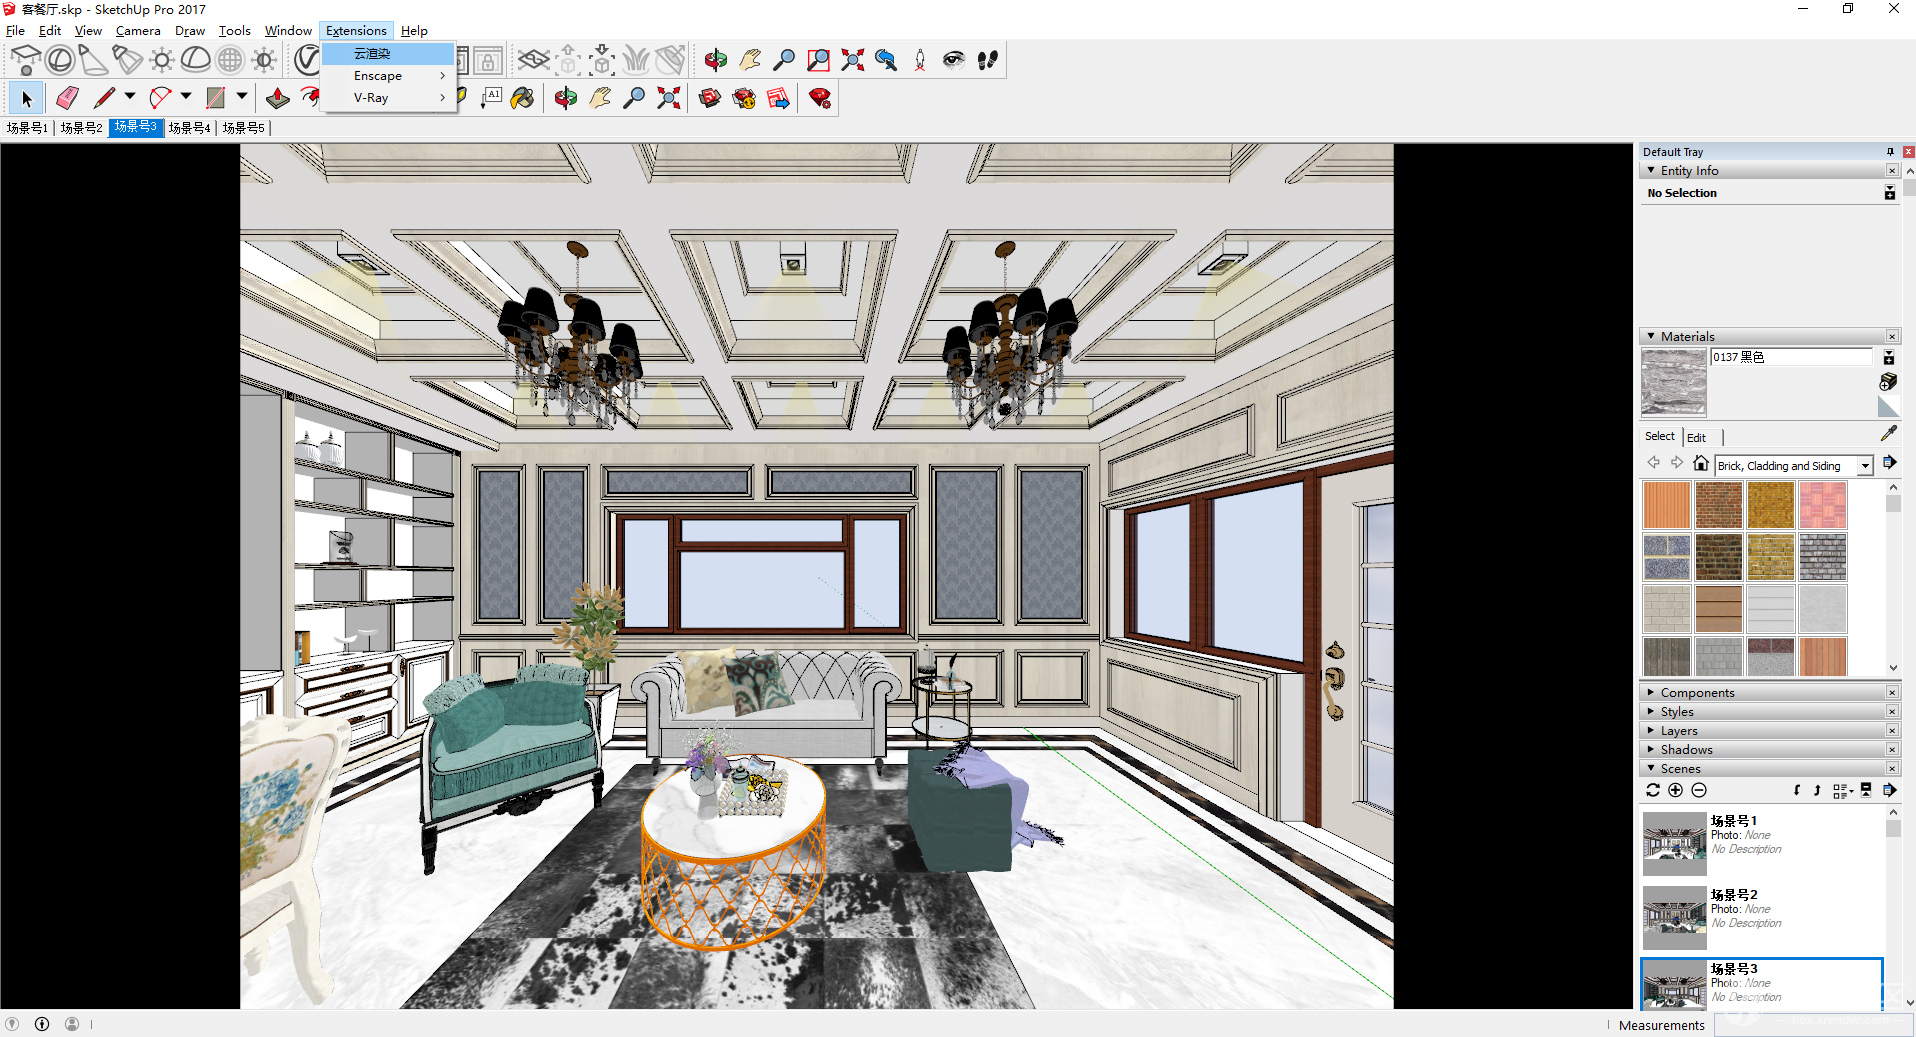Expand the Shadows panel
This screenshot has height=1037, width=1916.
1686,750
